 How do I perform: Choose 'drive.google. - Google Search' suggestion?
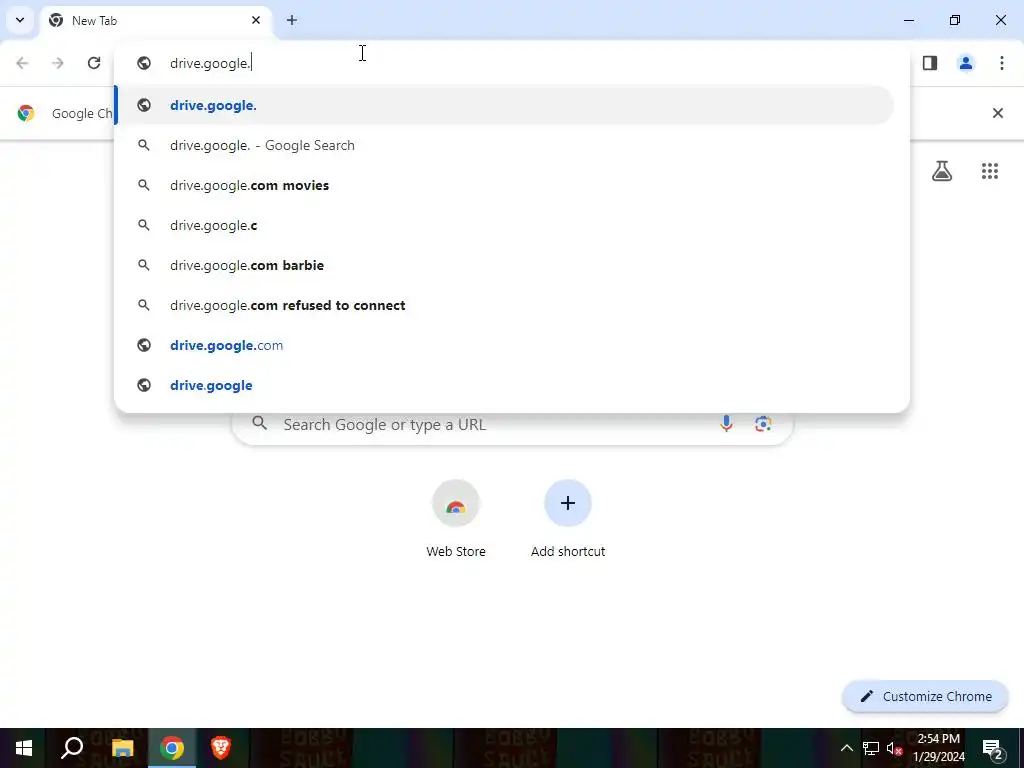(504, 145)
